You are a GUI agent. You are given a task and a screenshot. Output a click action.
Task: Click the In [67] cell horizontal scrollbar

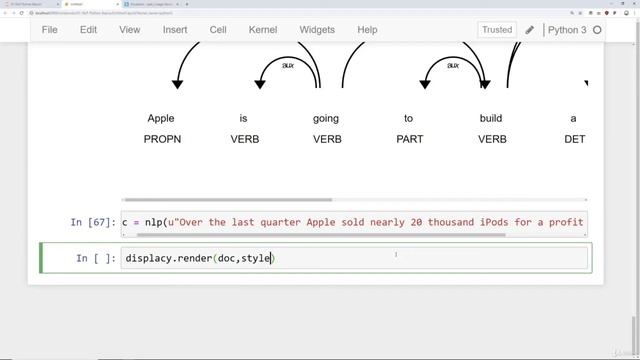tap(321, 235)
